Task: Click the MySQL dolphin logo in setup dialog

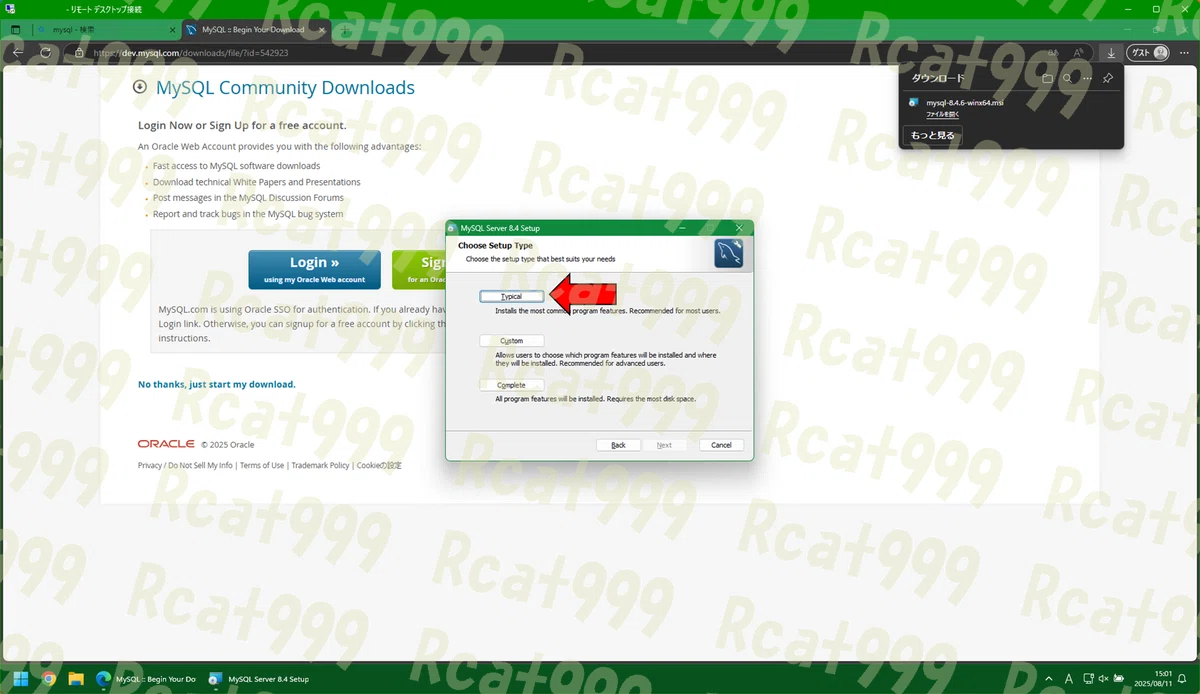Action: 728,254
